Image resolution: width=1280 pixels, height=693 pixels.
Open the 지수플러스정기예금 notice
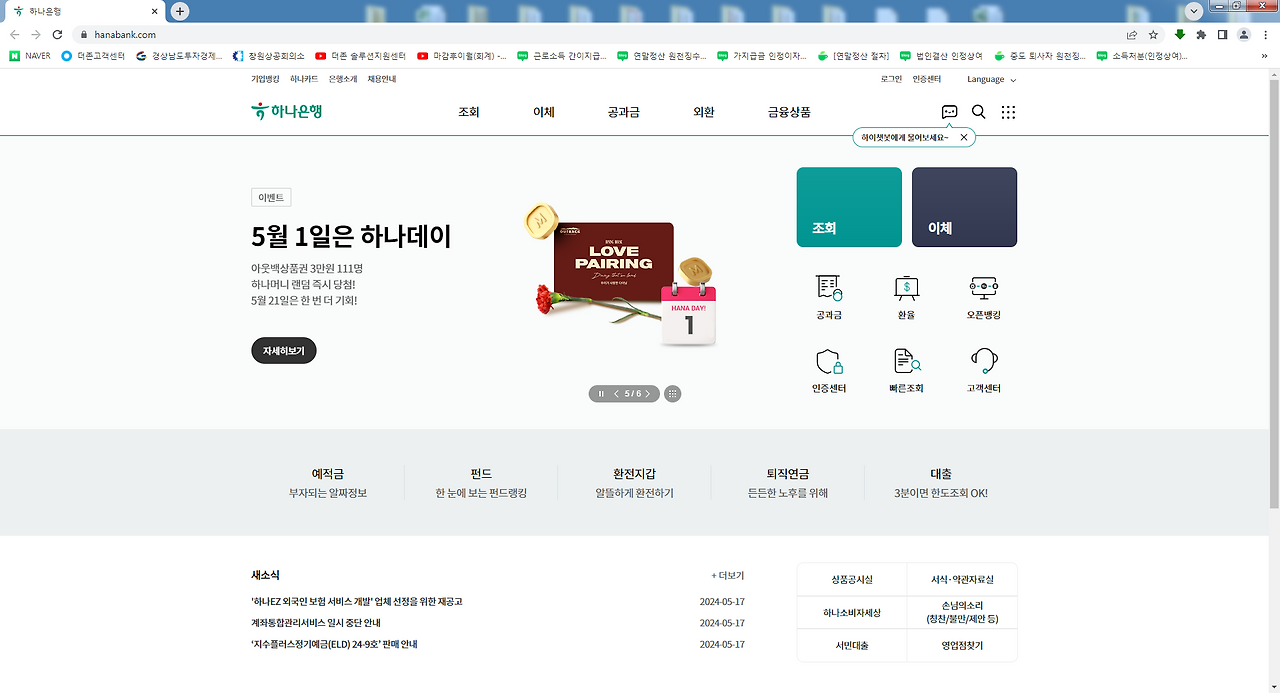point(334,645)
